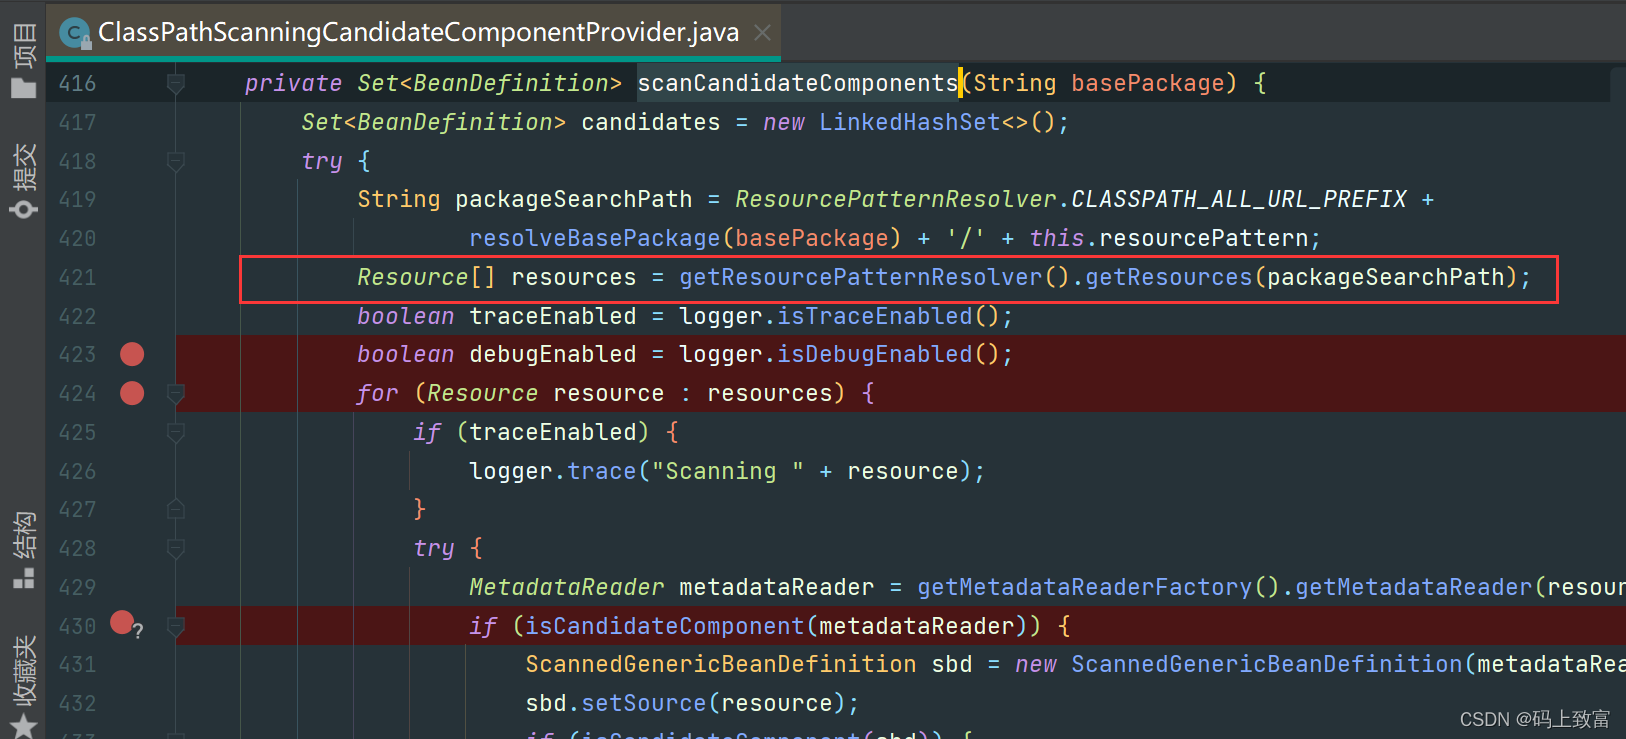Click the sbd variable declaration on line 431
This screenshot has height=739, width=1626.
(x=952, y=664)
